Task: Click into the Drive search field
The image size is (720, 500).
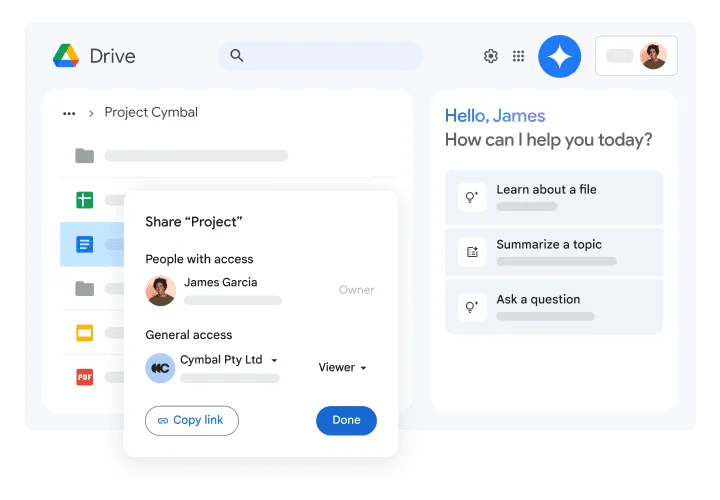Action: pyautogui.click(x=320, y=56)
